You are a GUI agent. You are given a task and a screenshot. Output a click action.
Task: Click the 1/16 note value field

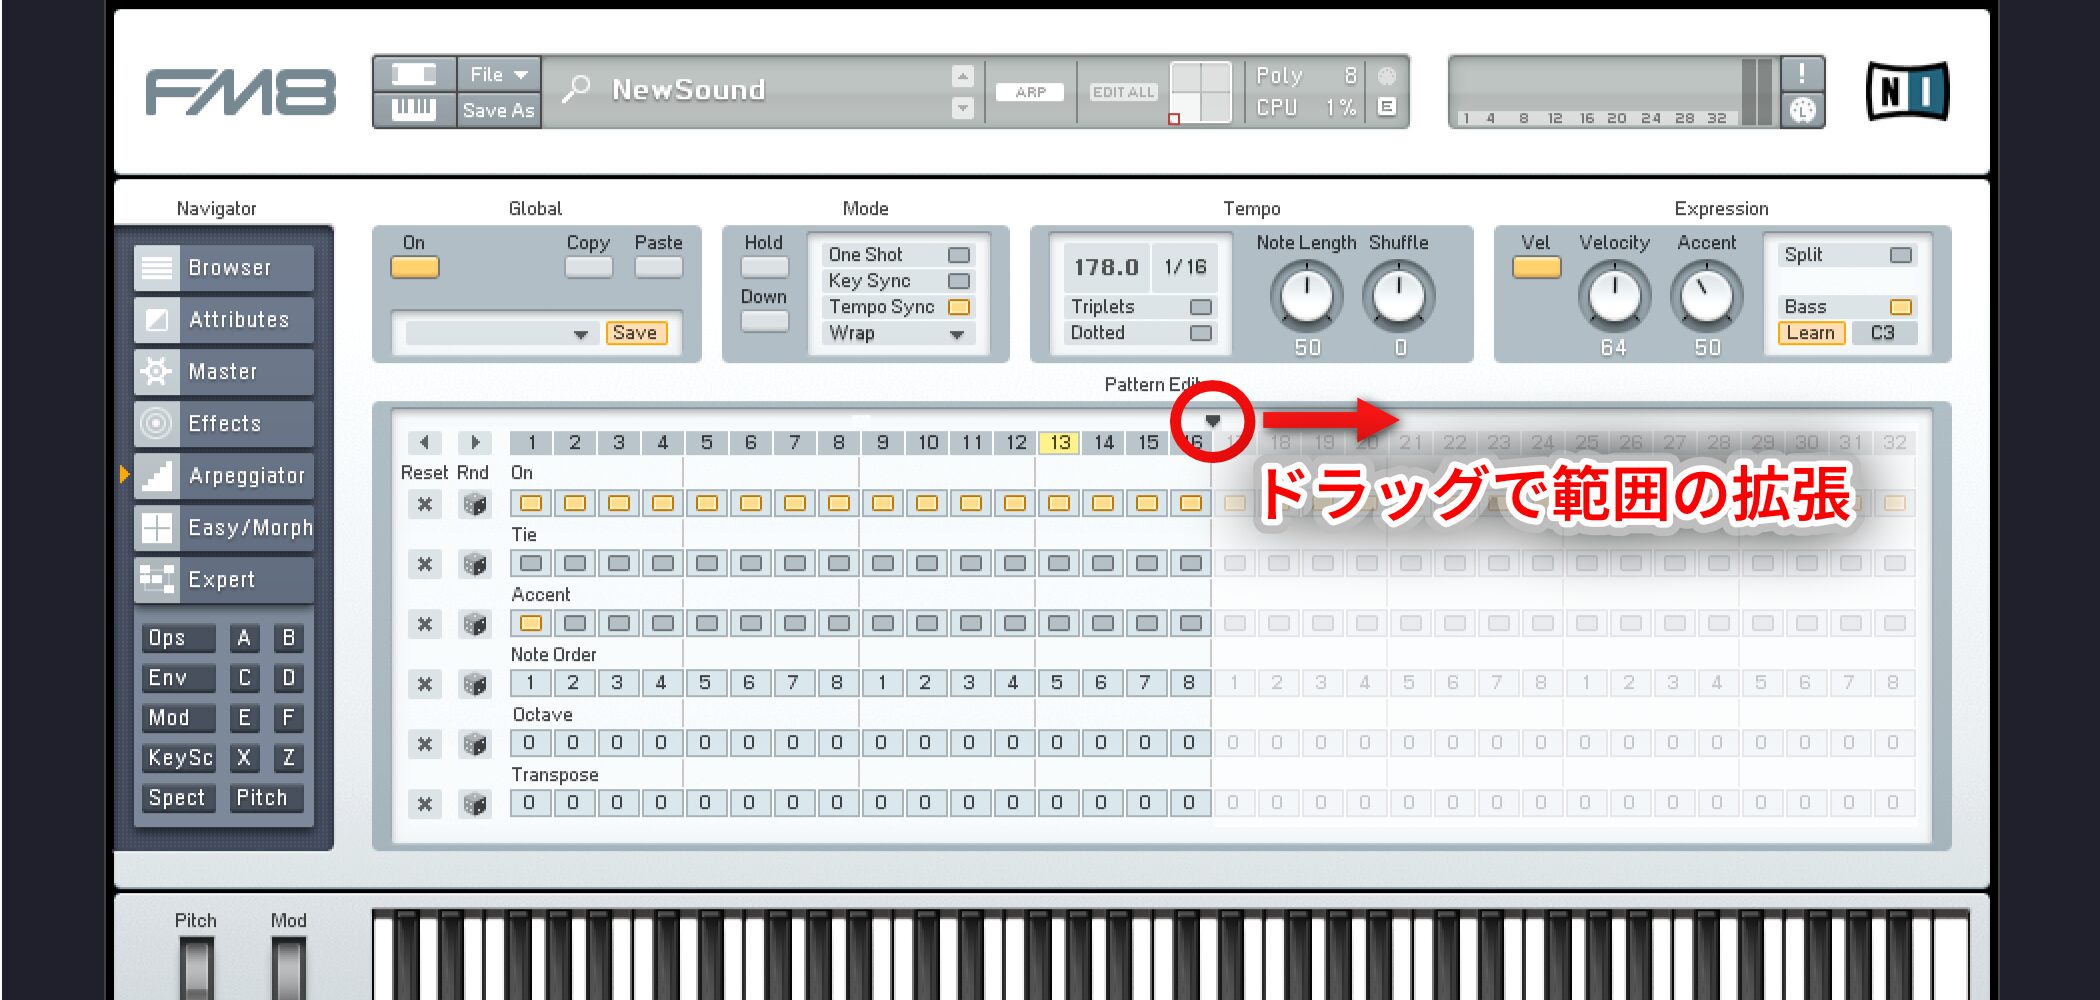[1185, 267]
